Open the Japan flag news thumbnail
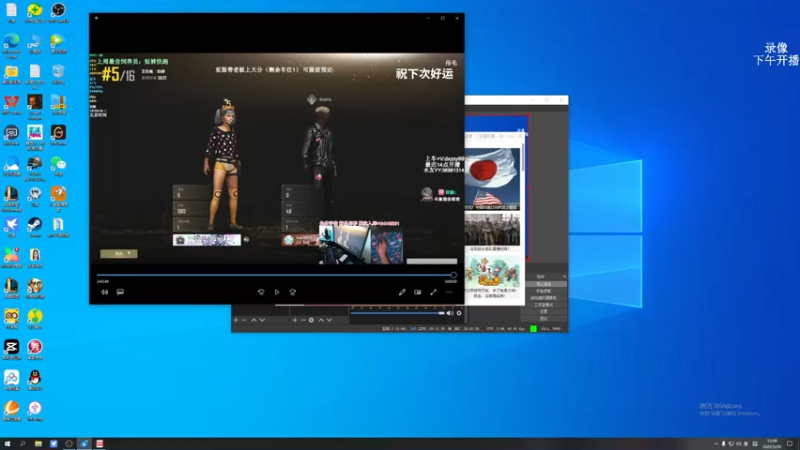Screen dimensions: 800x450 pos(492,177)
